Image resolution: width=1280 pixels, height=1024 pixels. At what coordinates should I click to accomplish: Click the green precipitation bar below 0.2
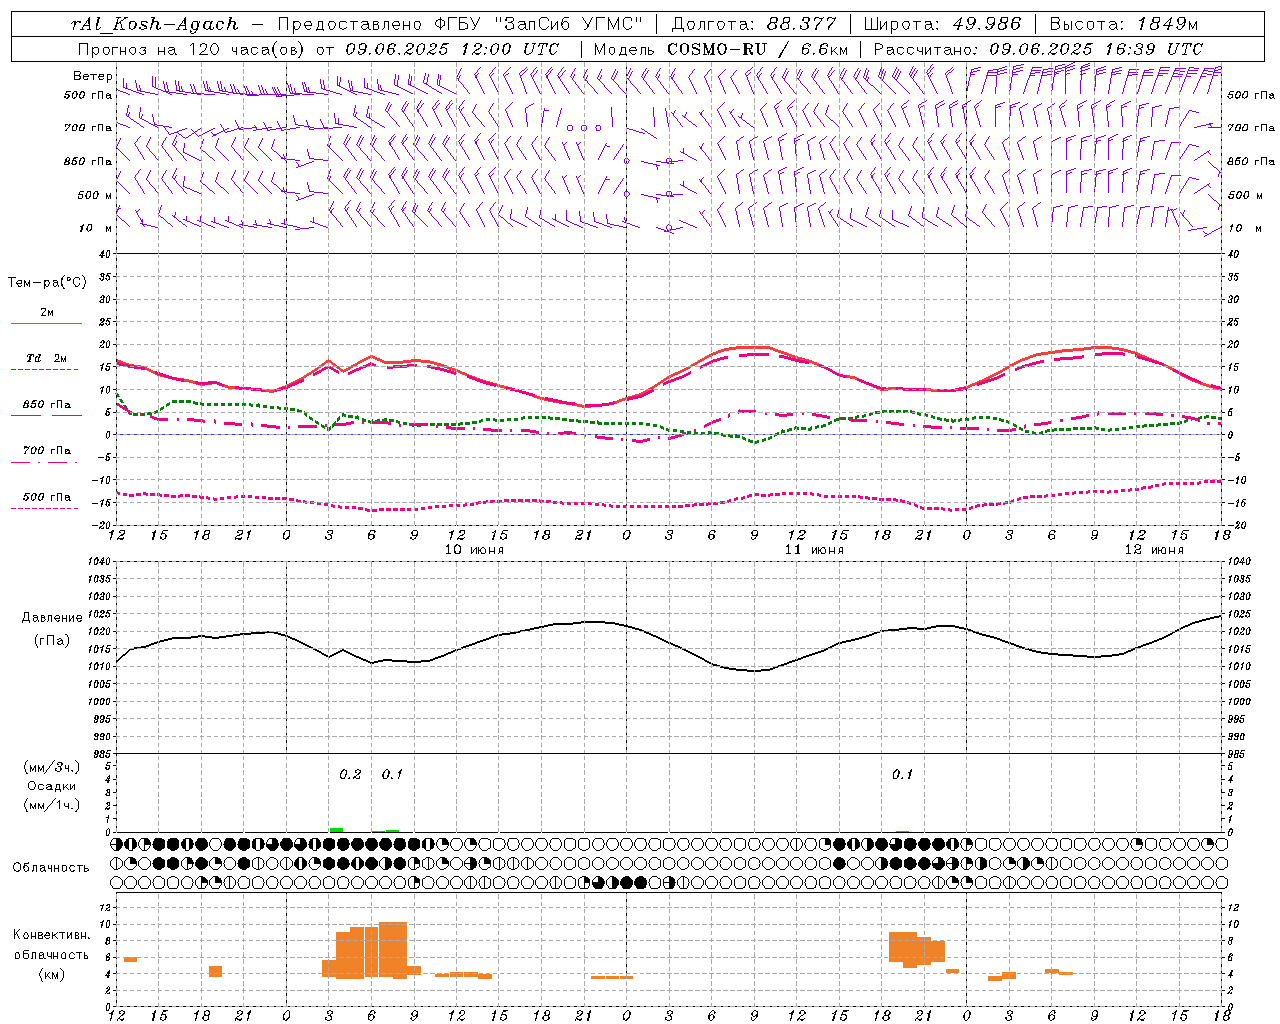point(336,829)
